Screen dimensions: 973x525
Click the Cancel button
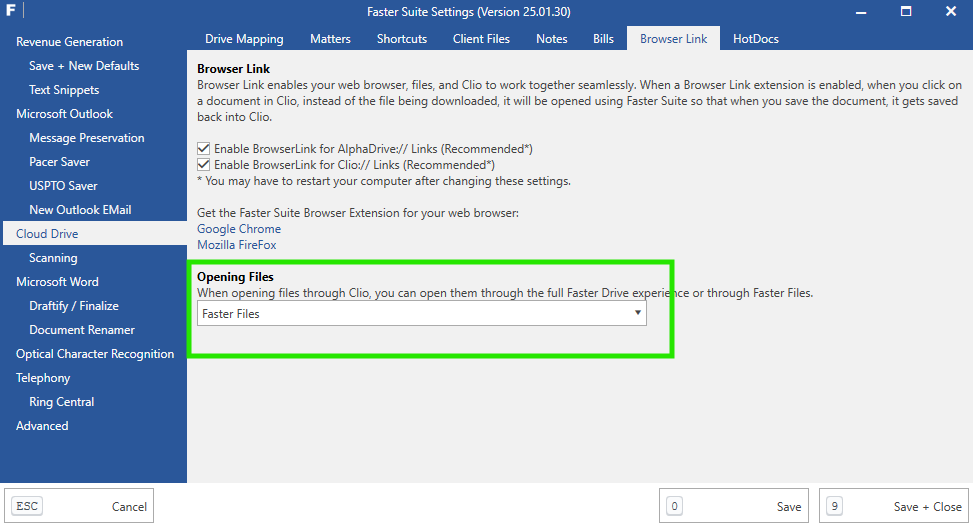point(79,506)
